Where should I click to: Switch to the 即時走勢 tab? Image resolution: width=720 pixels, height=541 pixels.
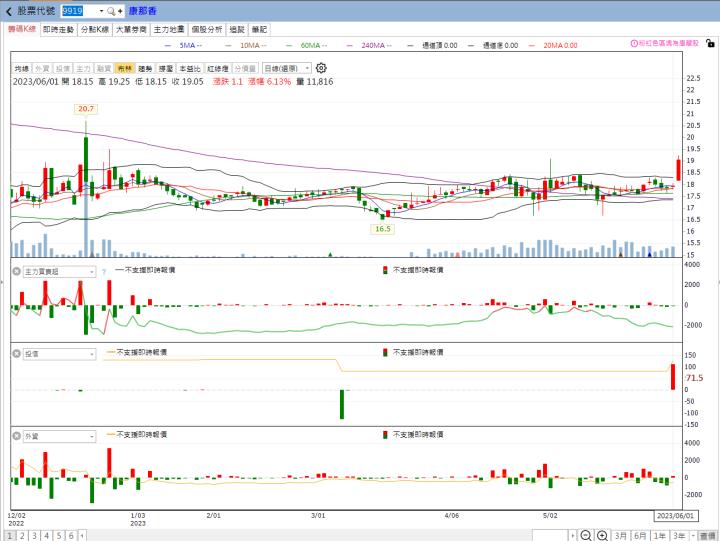(x=58, y=29)
